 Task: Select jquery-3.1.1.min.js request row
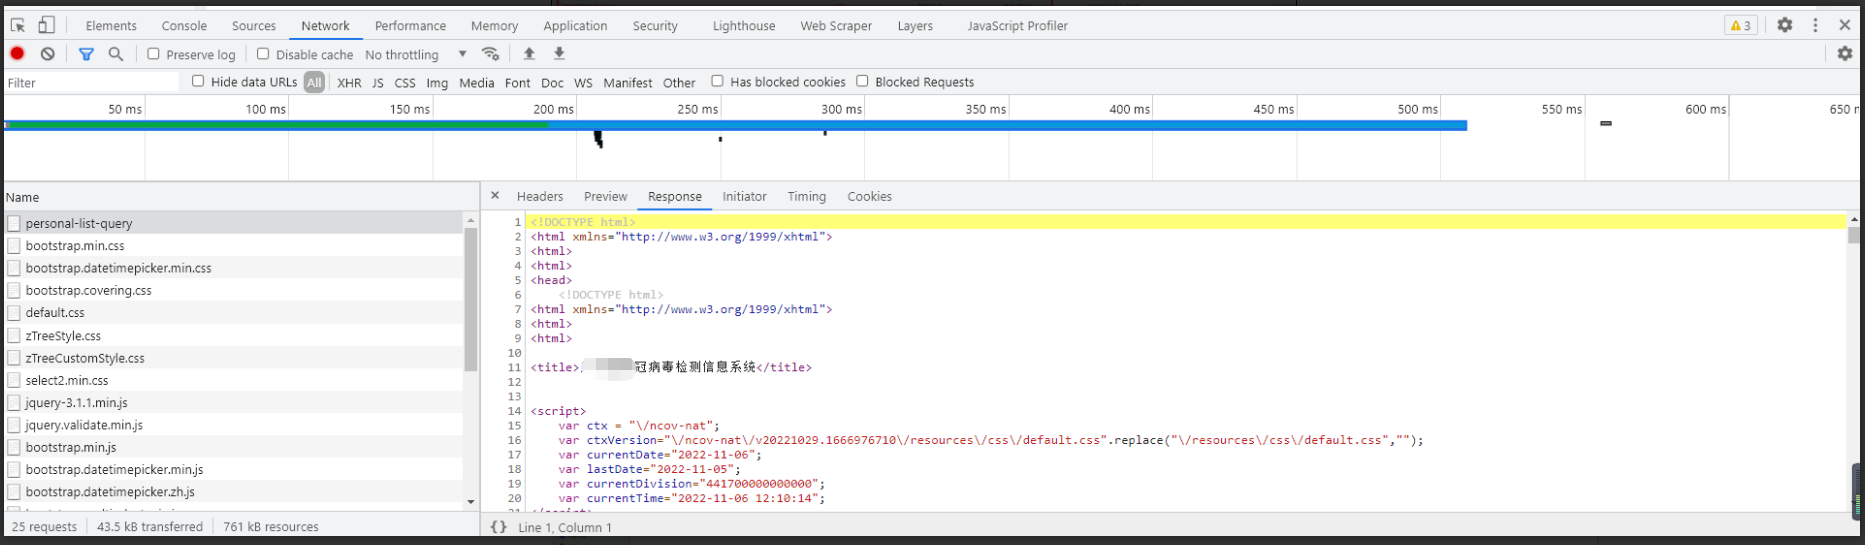click(x=234, y=402)
